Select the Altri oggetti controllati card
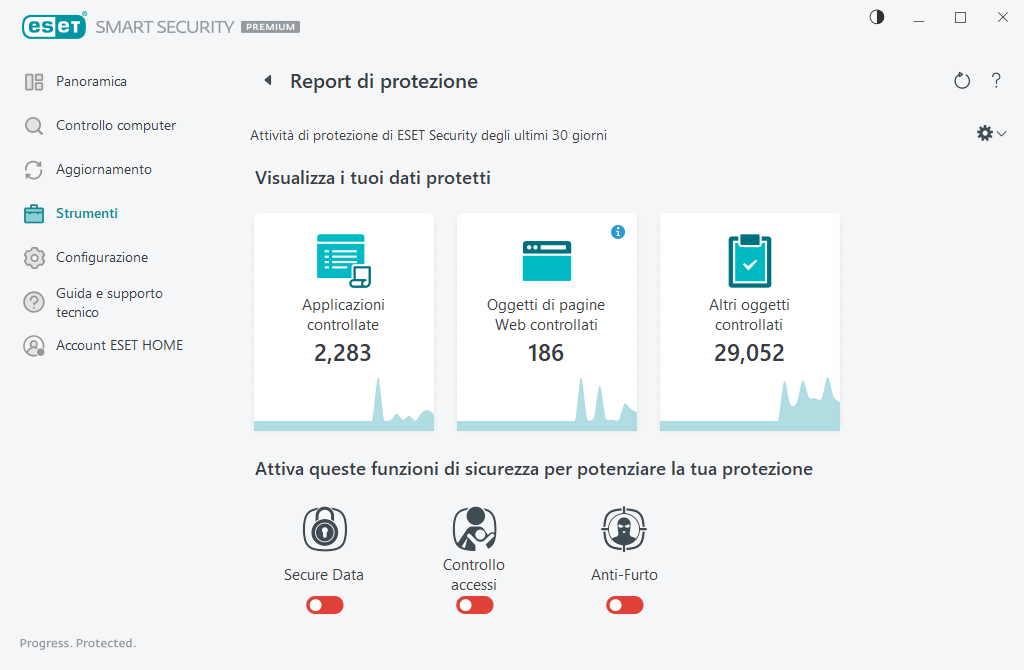Viewport: 1024px width, 670px height. point(749,321)
